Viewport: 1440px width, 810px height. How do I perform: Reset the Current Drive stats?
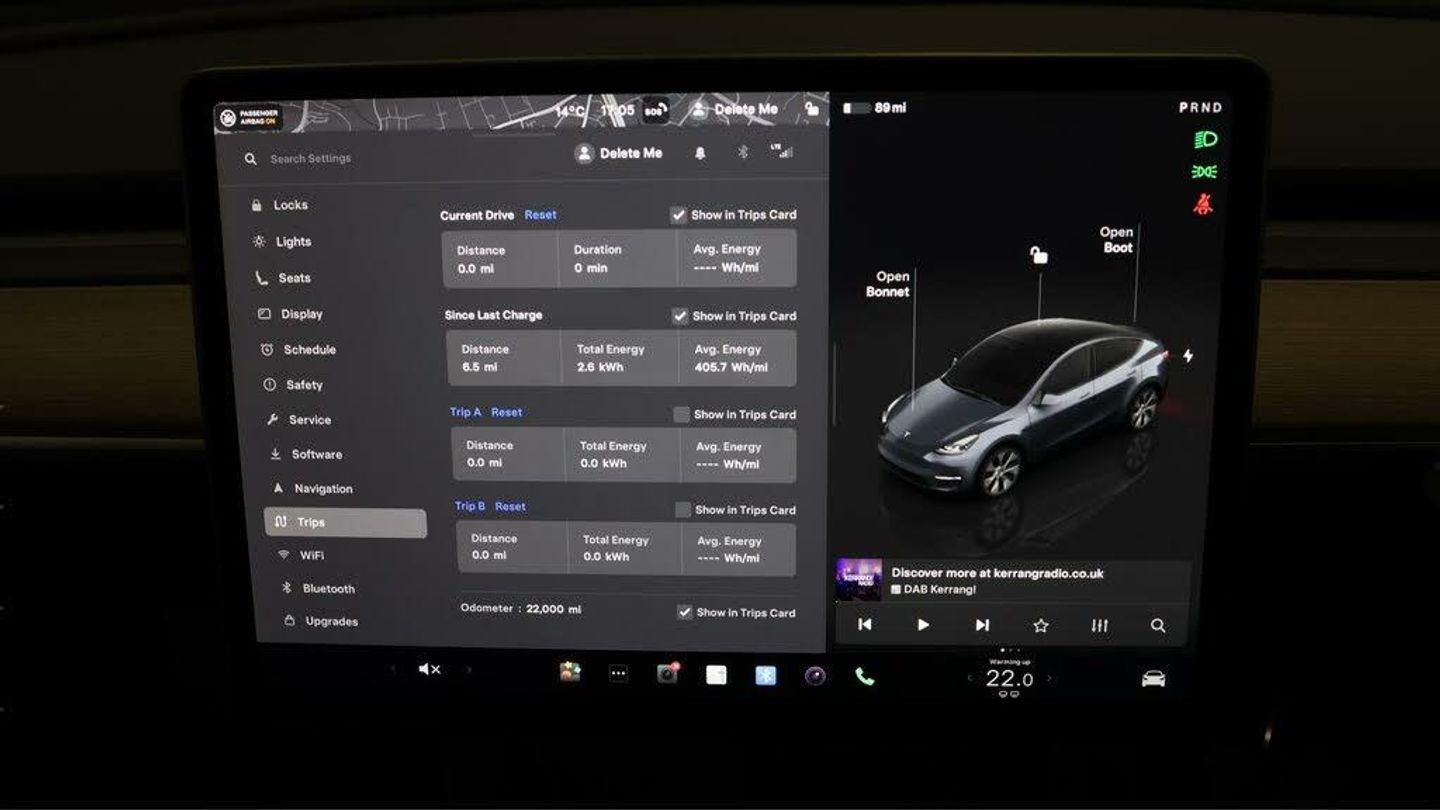(540, 215)
